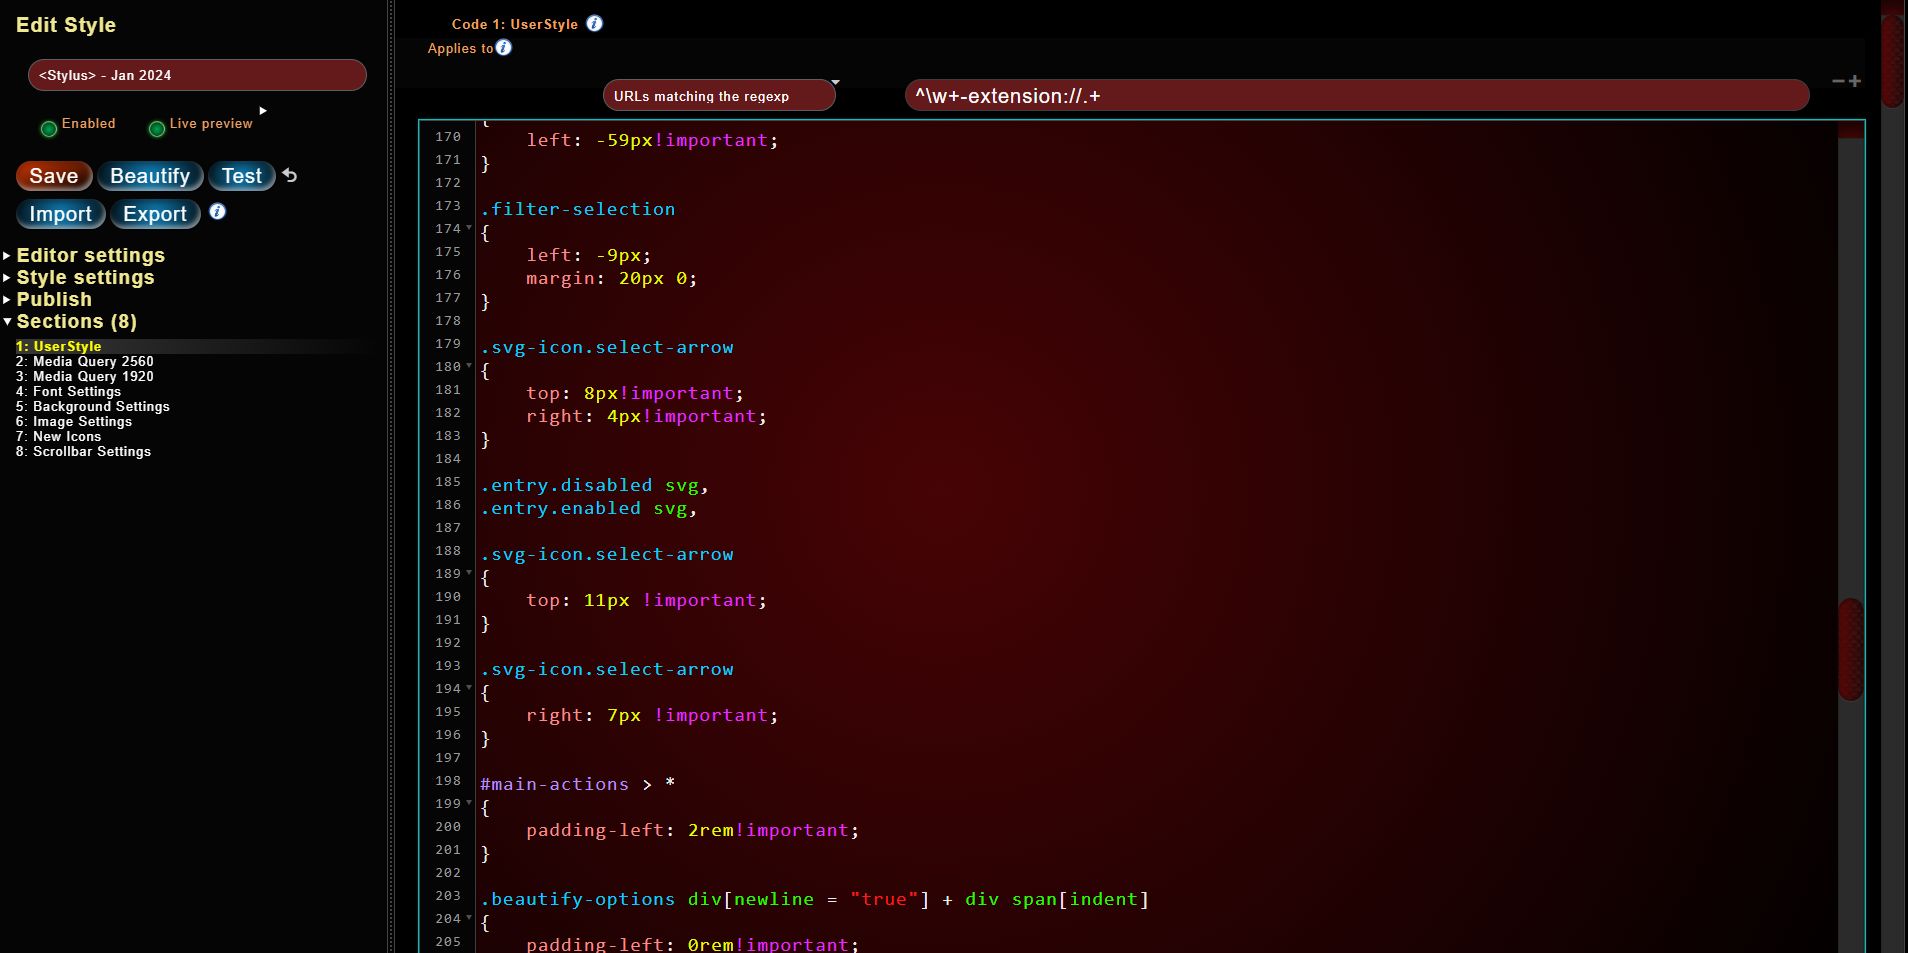The height and width of the screenshot is (953, 1908).
Task: Click '.entry.disabled svg,' on line 185
Action: pyautogui.click(x=594, y=485)
